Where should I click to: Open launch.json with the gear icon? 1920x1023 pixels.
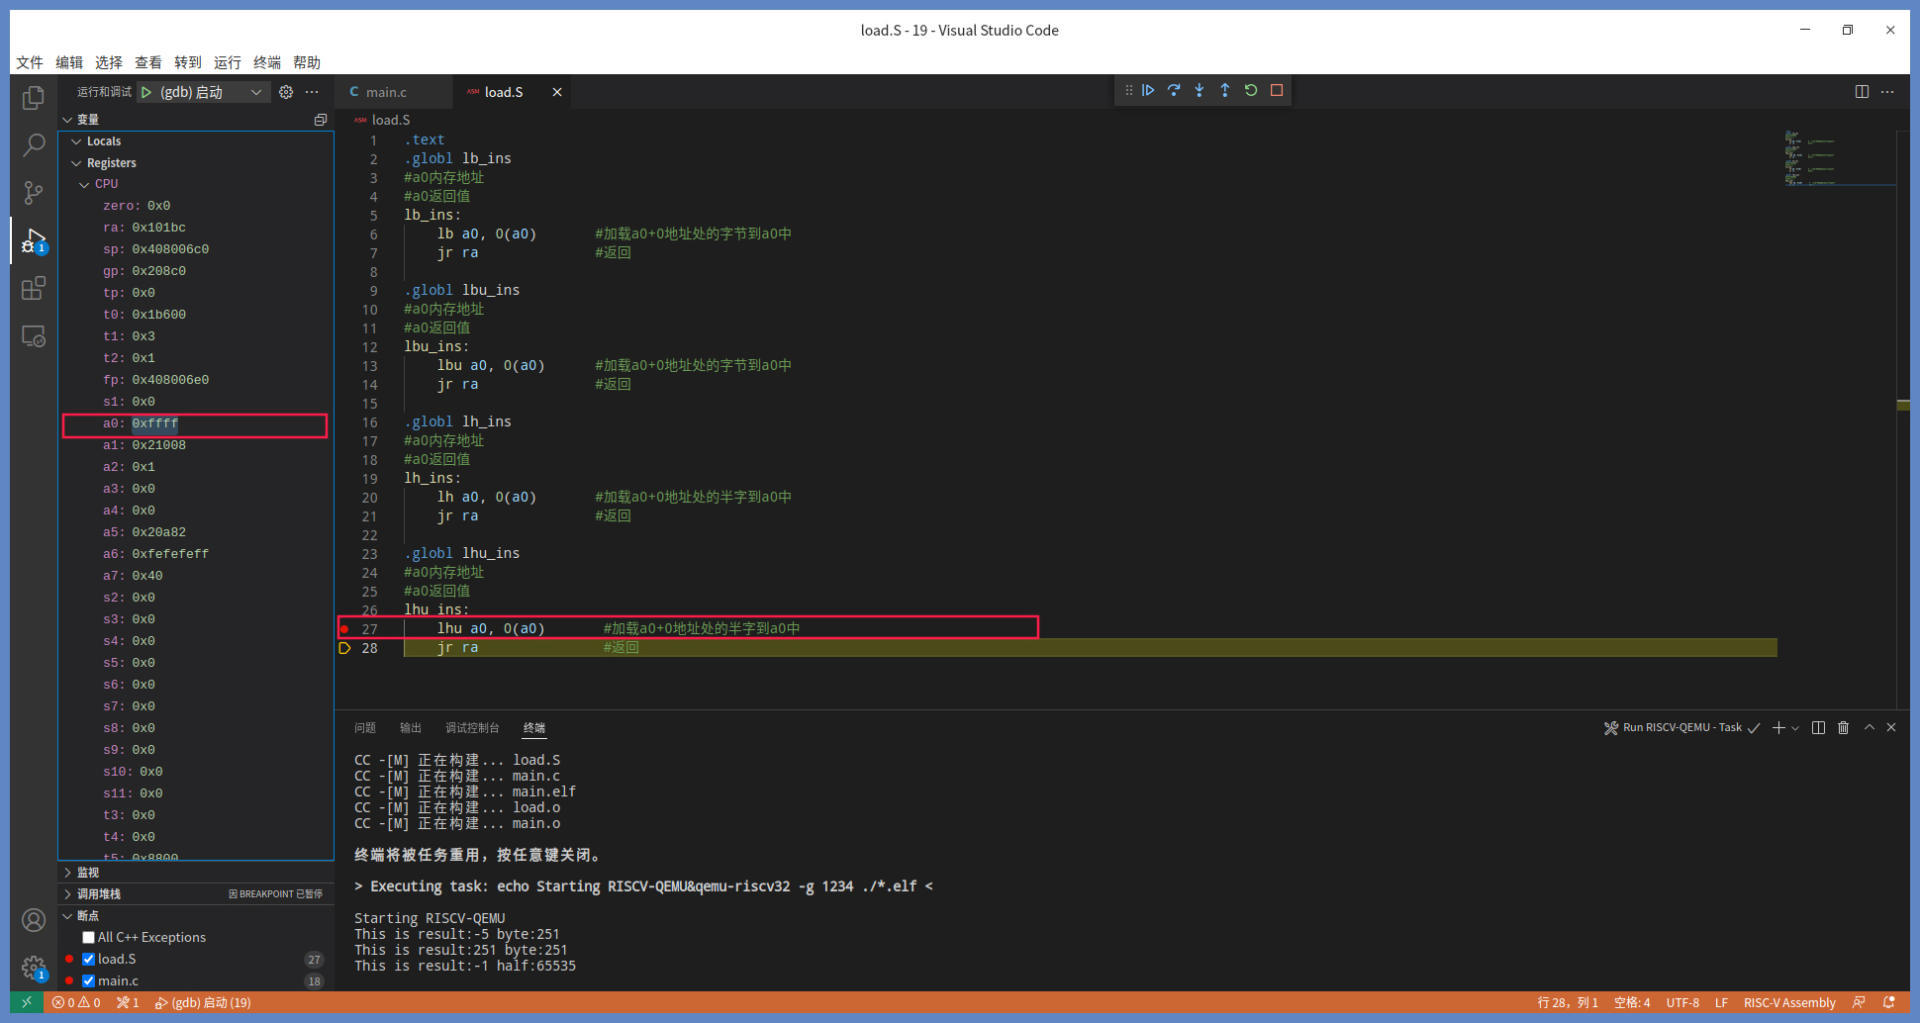click(286, 92)
